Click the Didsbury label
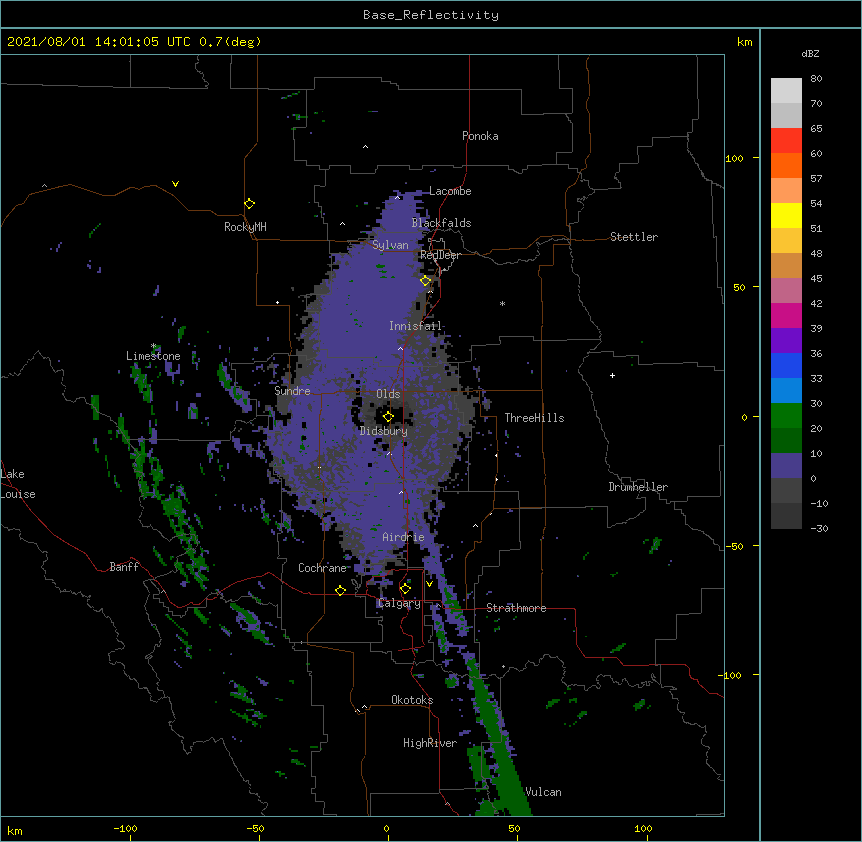Viewport: 862px width, 842px height. (x=383, y=431)
